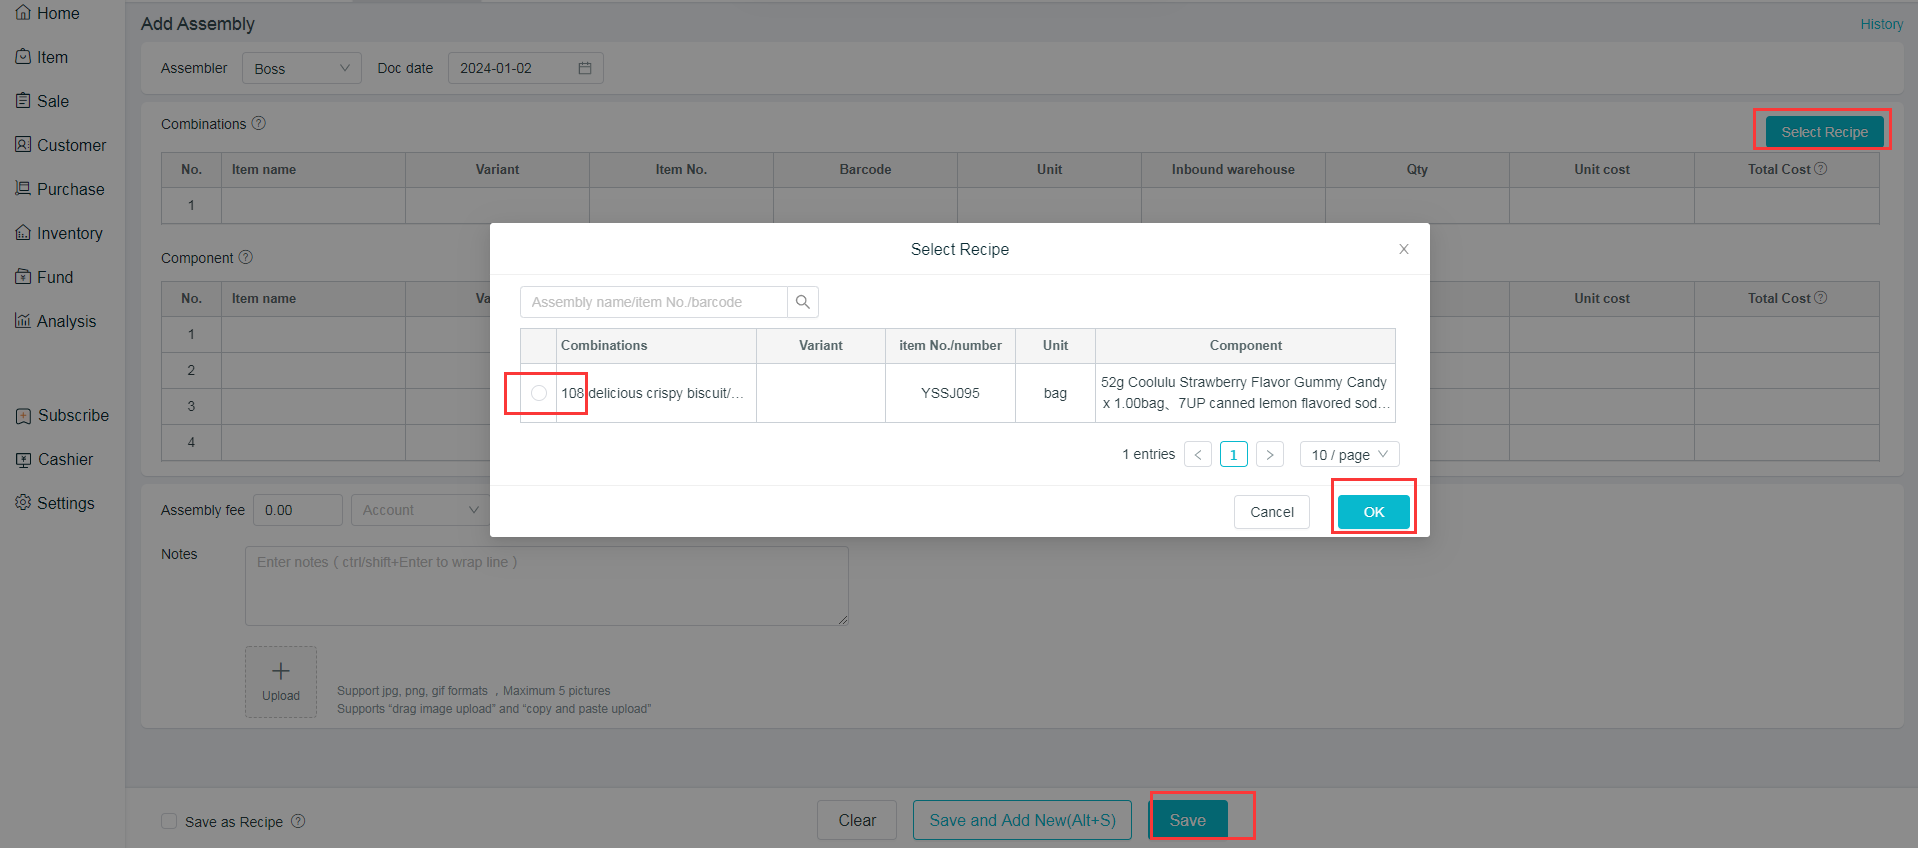Viewport: 1918px width, 848px height.
Task: Select the 108 delicious crispy biscuit radio button
Action: point(539,393)
